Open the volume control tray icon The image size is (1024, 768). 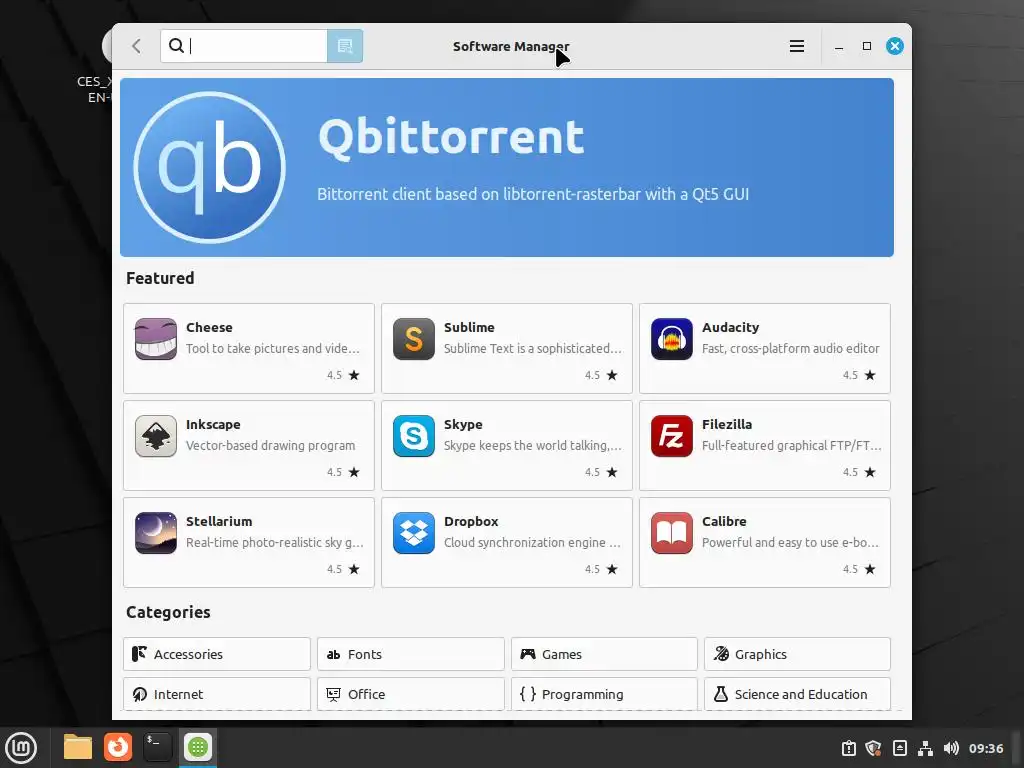coord(951,748)
